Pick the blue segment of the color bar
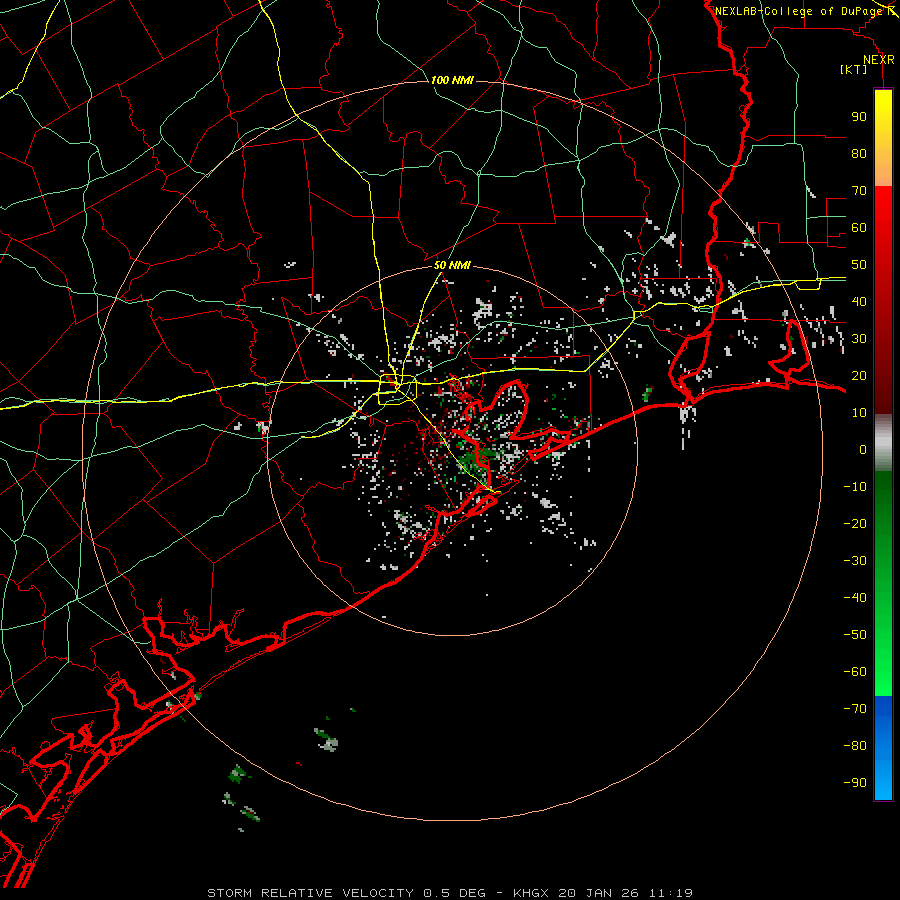 [x=883, y=748]
